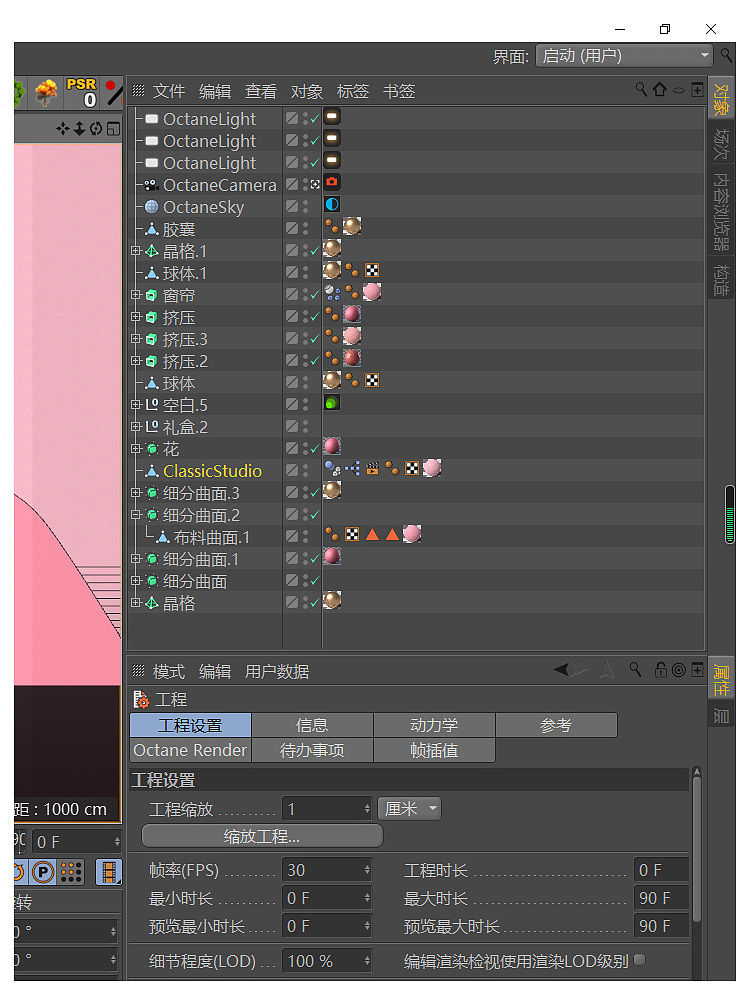Toggle visibility dots for 球体
This screenshot has width=750, height=1000.
[305, 383]
